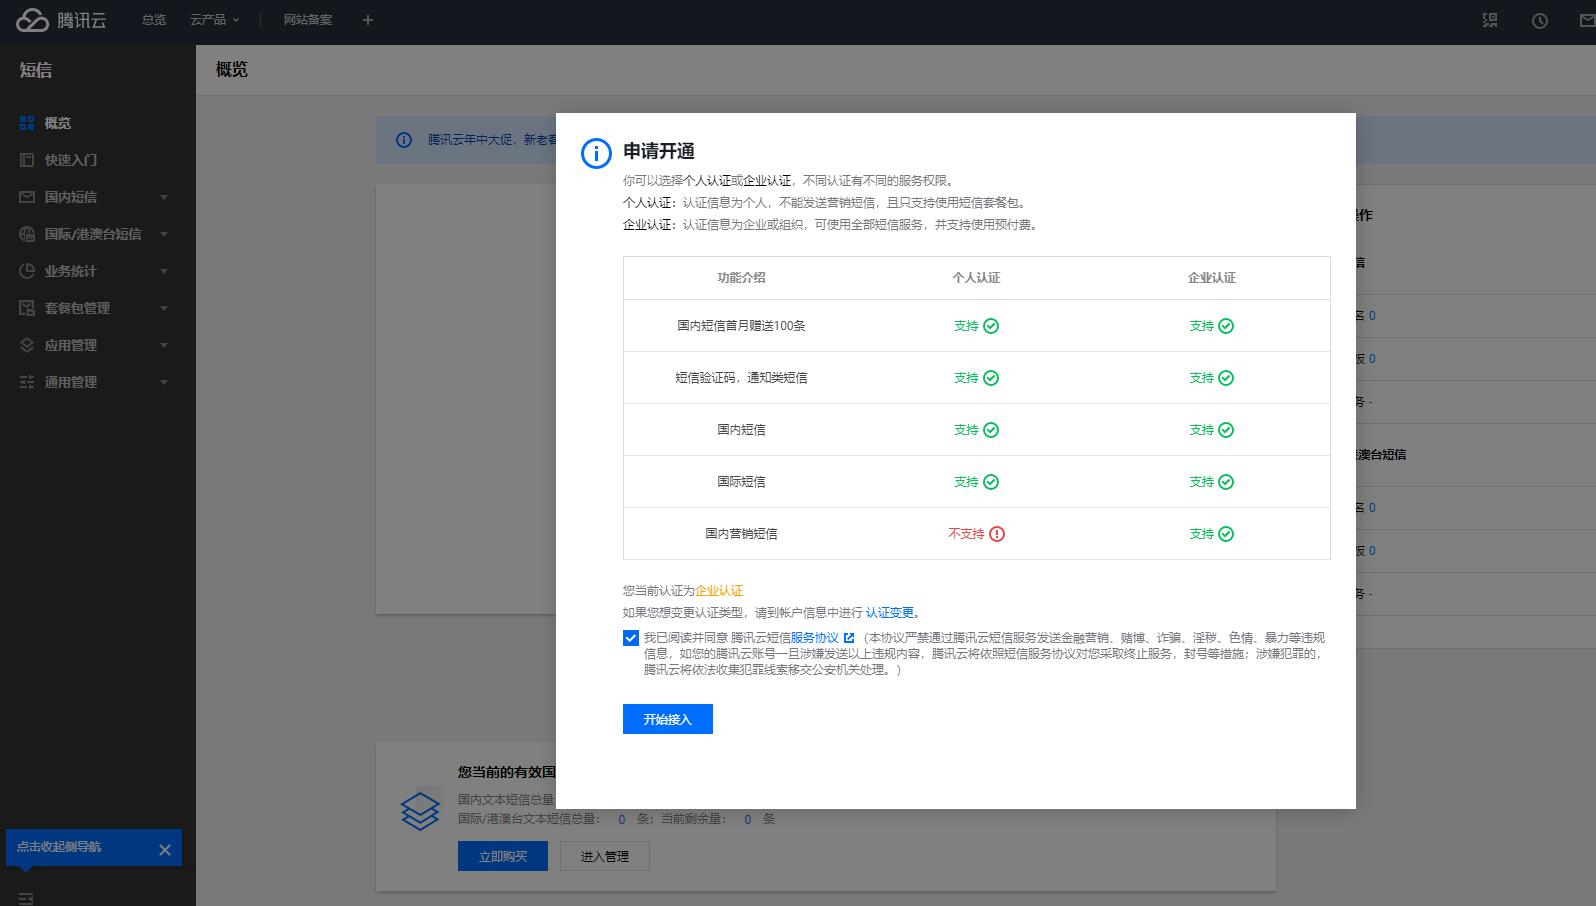The image size is (1596, 906).
Task: Click the 快速入门 sidebar icon
Action: click(27, 160)
